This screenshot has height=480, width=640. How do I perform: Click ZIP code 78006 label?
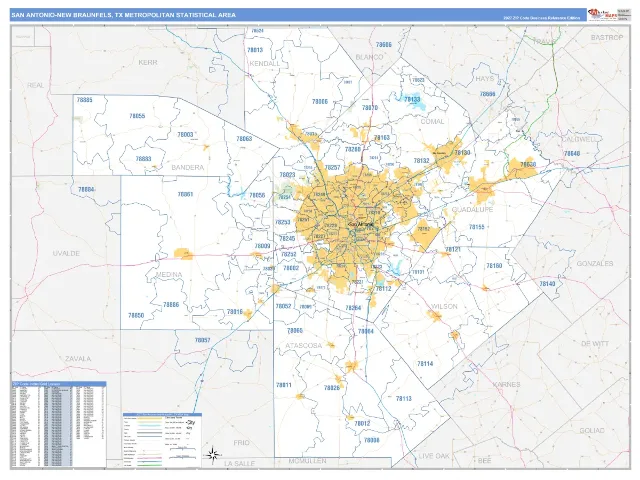point(320,102)
